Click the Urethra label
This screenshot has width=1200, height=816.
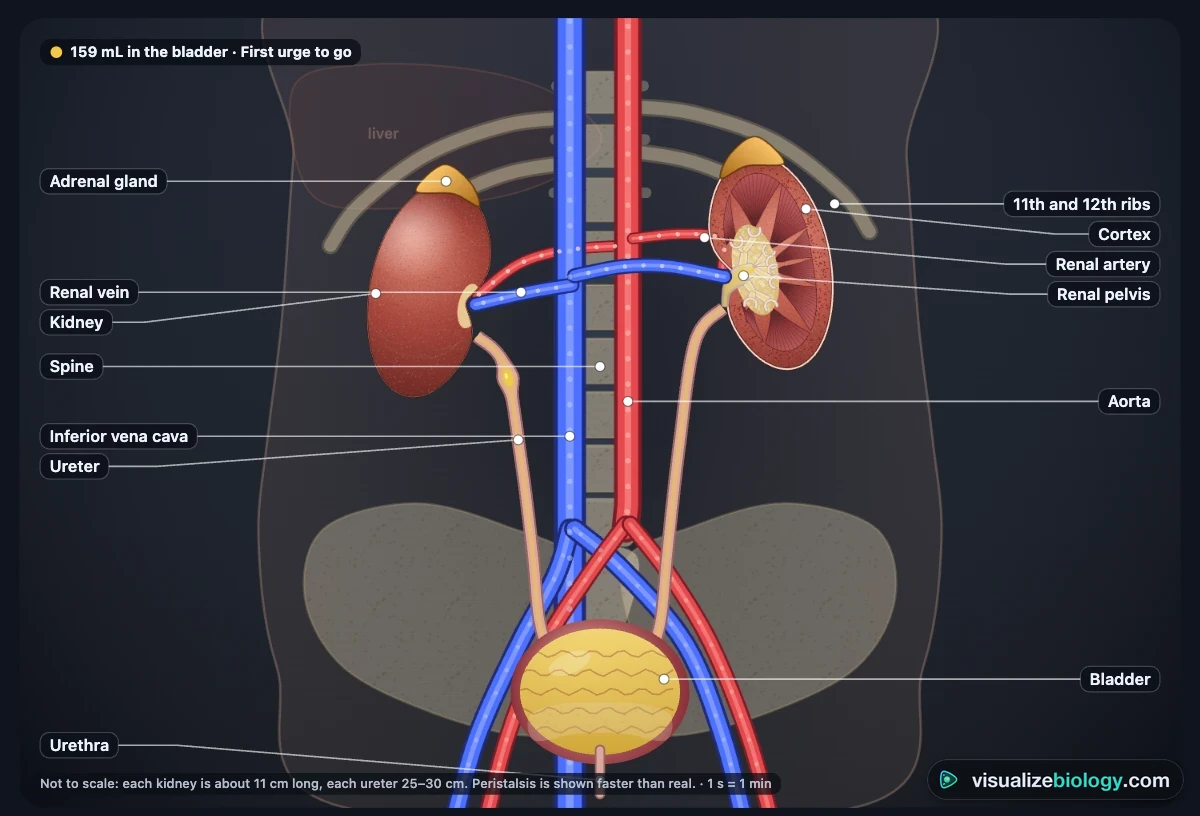click(x=79, y=745)
